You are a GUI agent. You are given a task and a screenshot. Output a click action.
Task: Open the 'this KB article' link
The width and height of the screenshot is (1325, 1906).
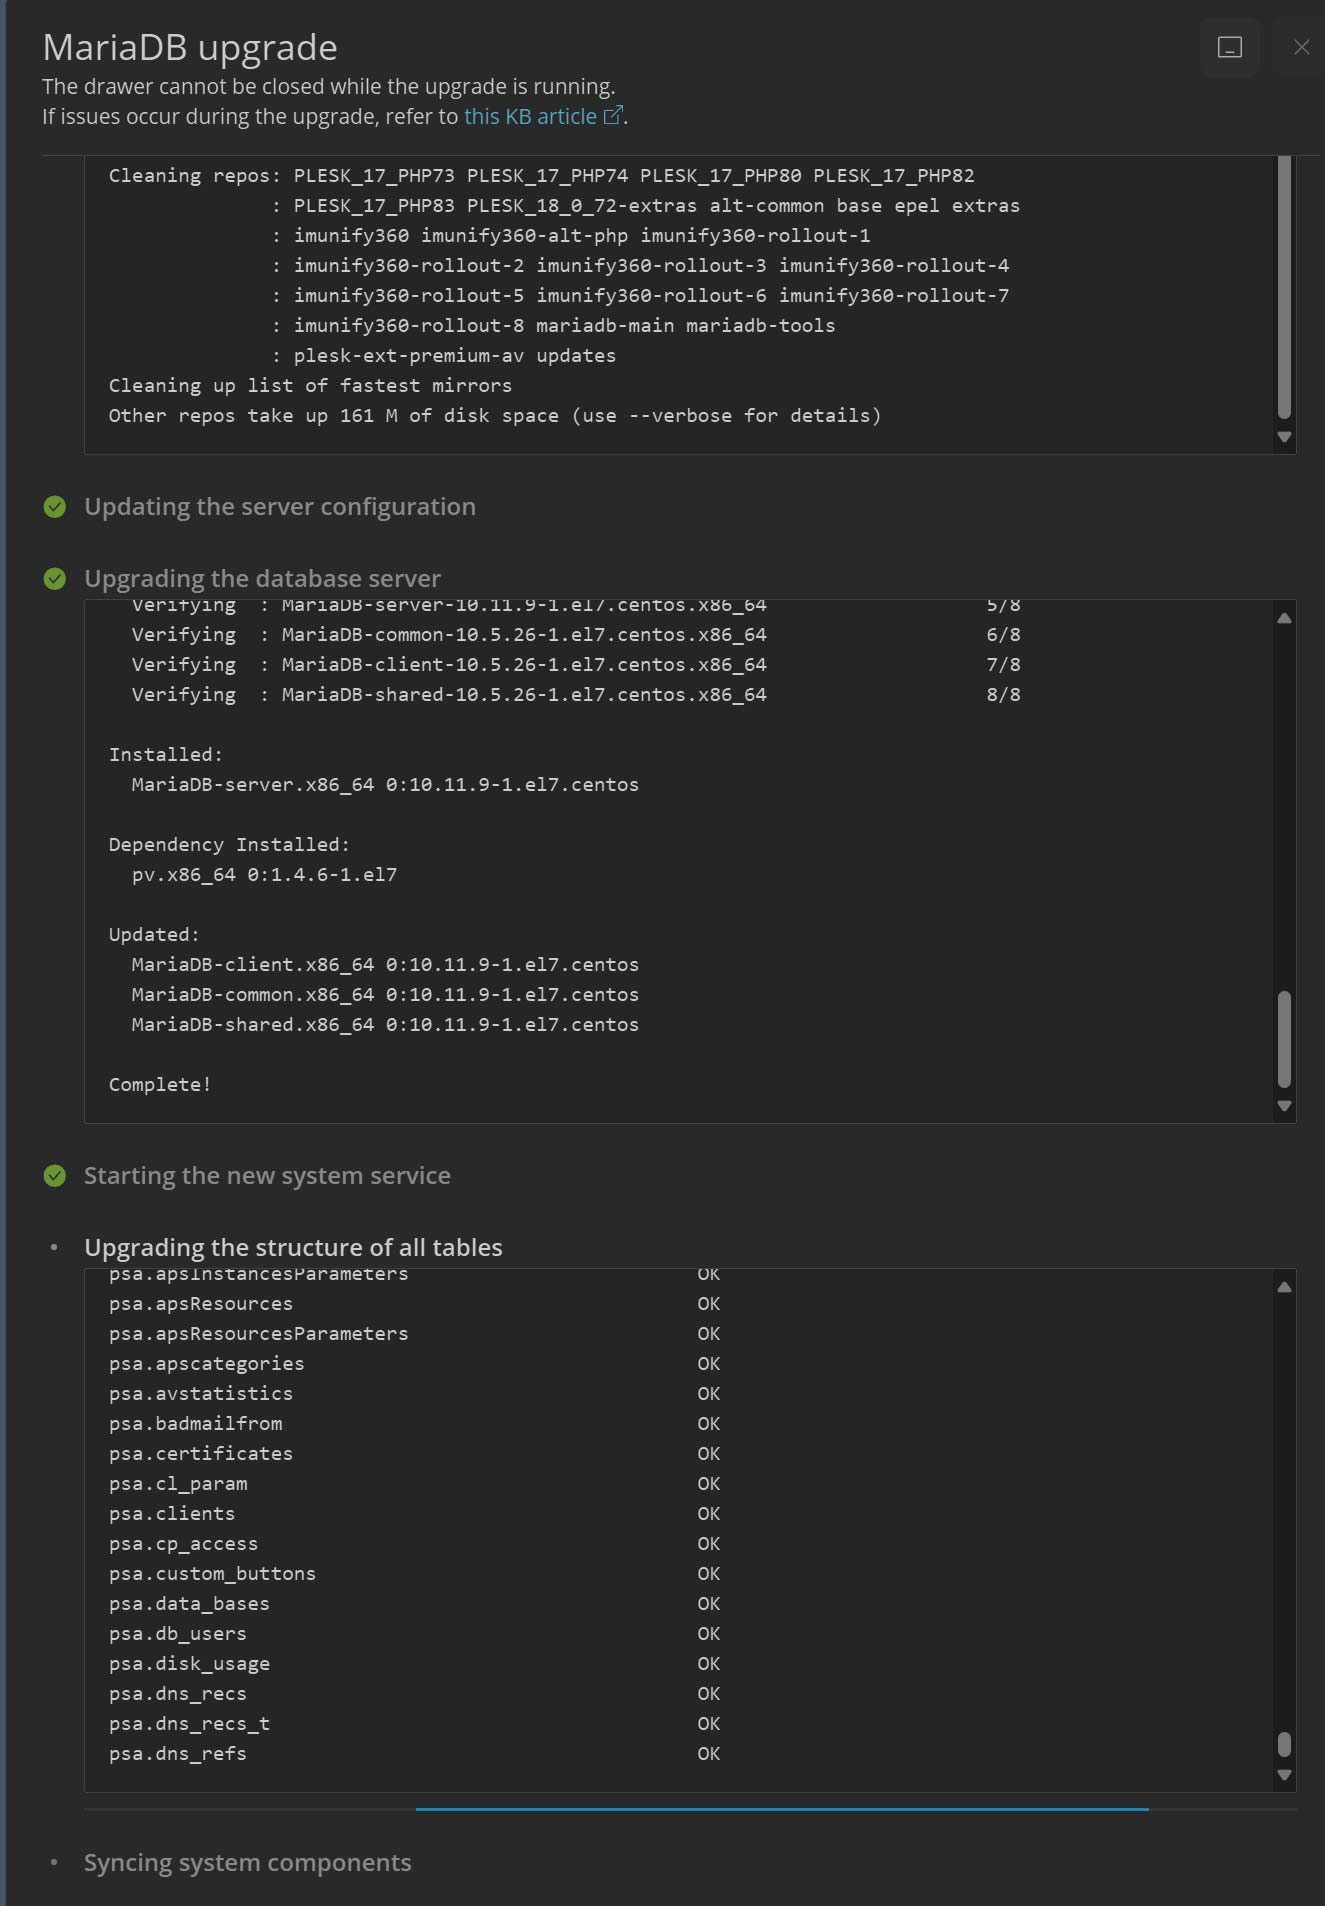pos(531,116)
